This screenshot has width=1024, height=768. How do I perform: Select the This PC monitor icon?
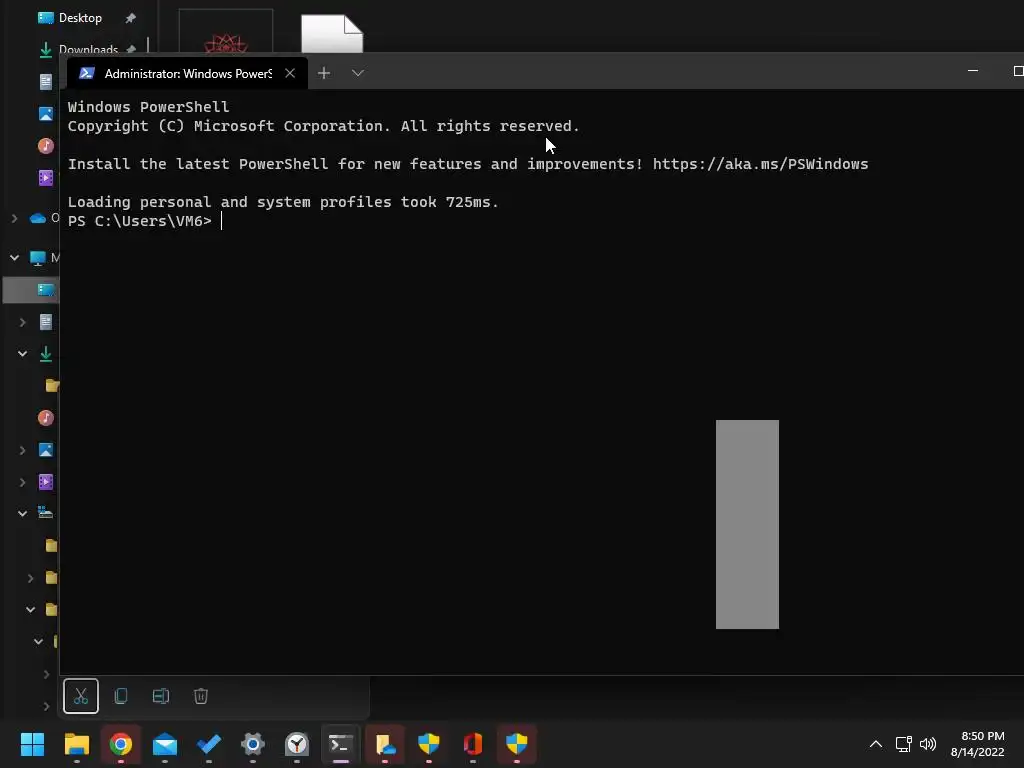38,258
